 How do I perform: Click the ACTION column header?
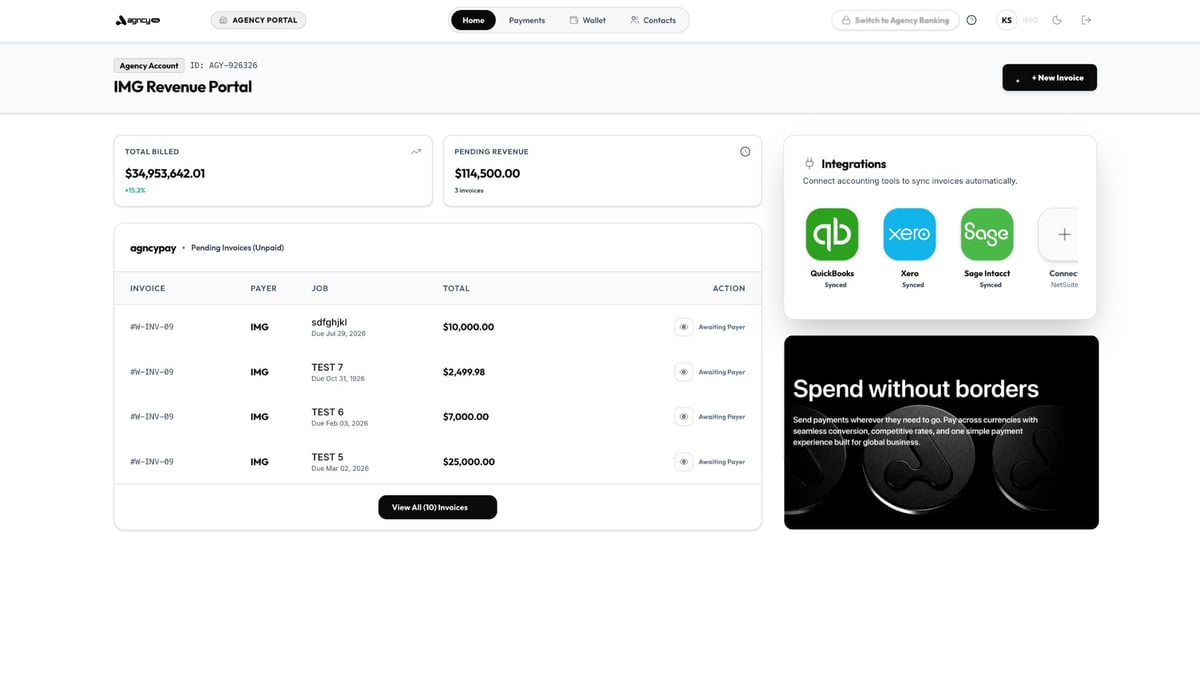pyautogui.click(x=729, y=288)
